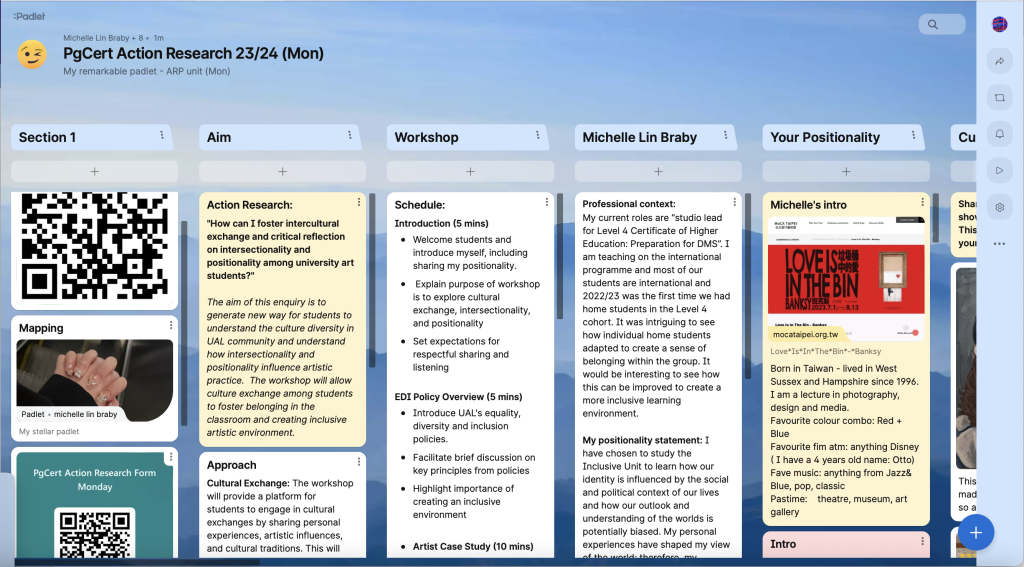
Task: Open Aim column options menu
Action: (349, 135)
